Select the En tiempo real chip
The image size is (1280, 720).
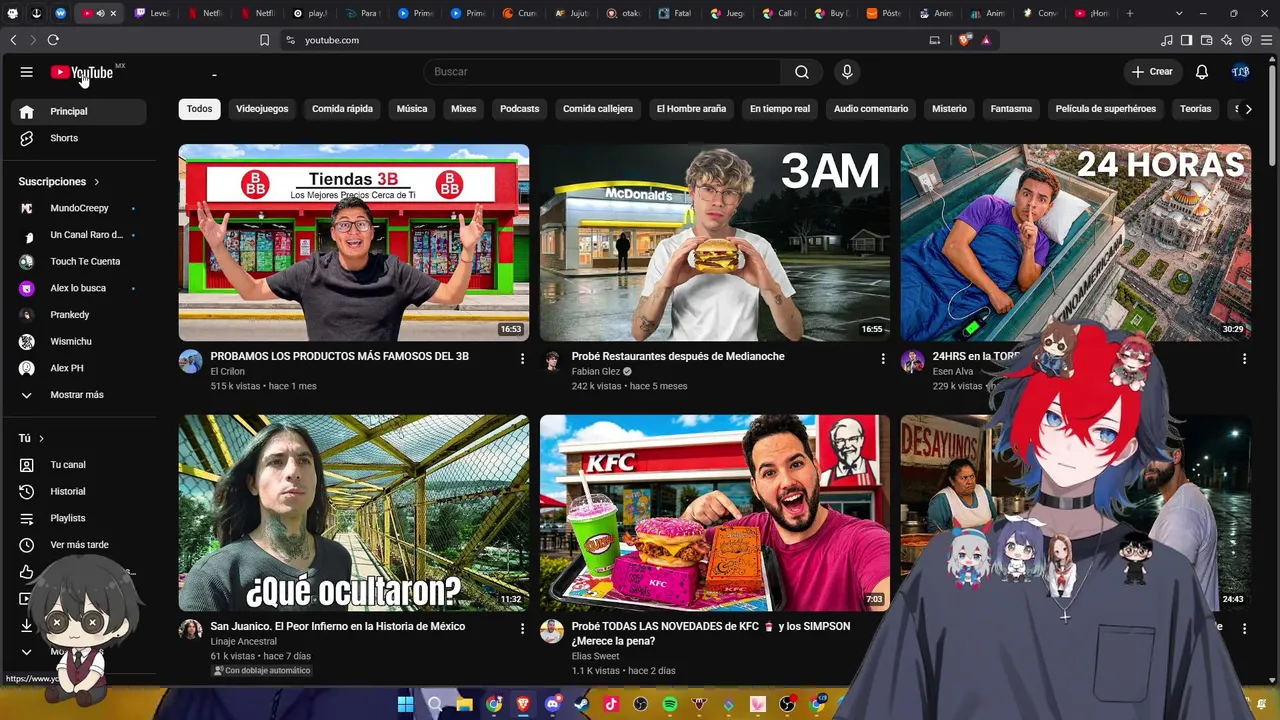pos(780,109)
